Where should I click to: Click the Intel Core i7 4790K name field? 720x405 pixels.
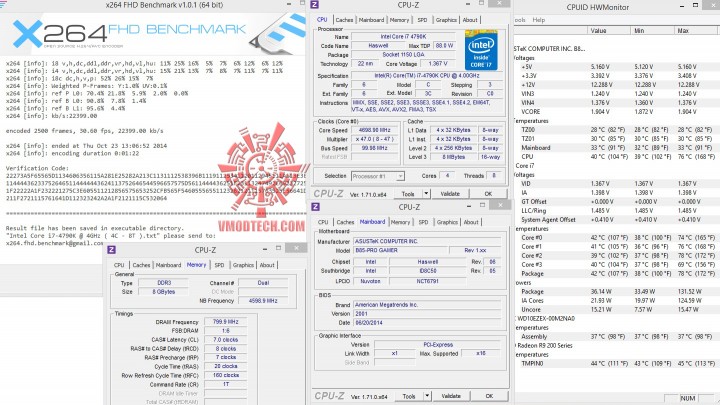point(403,36)
